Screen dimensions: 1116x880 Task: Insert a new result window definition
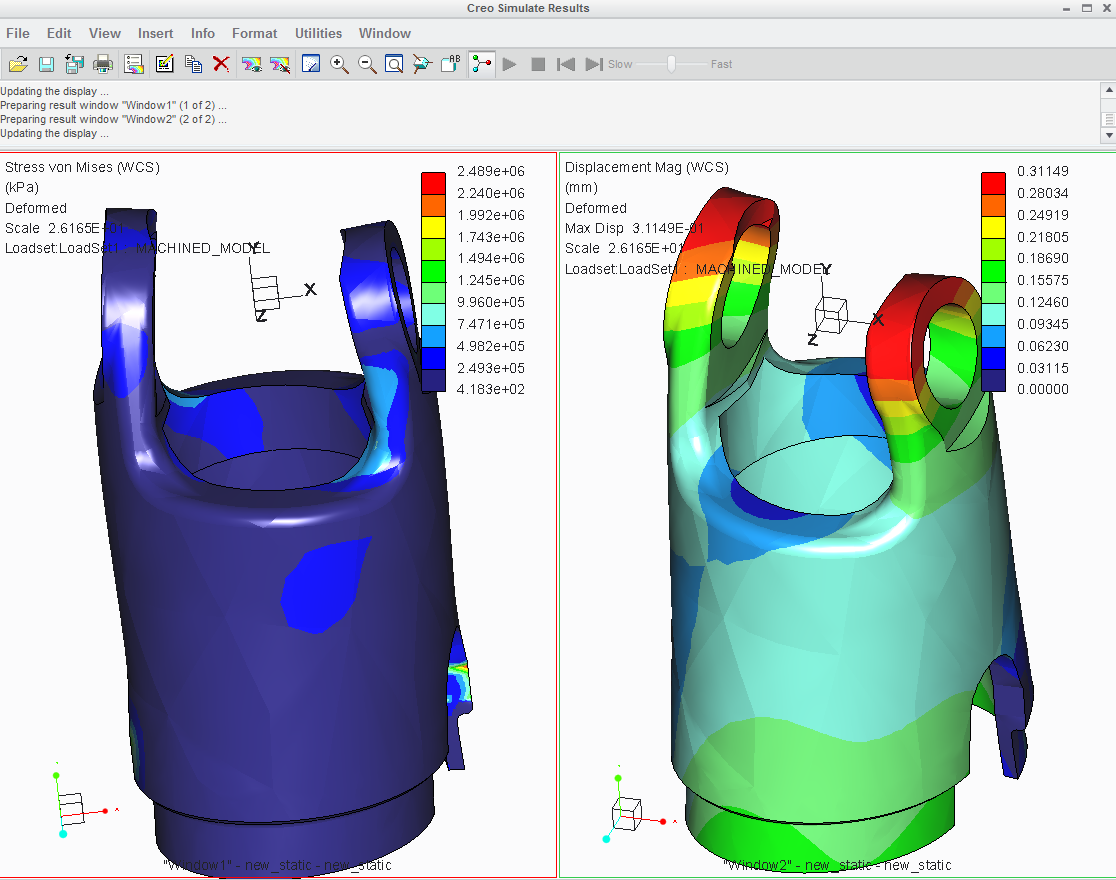[134, 64]
